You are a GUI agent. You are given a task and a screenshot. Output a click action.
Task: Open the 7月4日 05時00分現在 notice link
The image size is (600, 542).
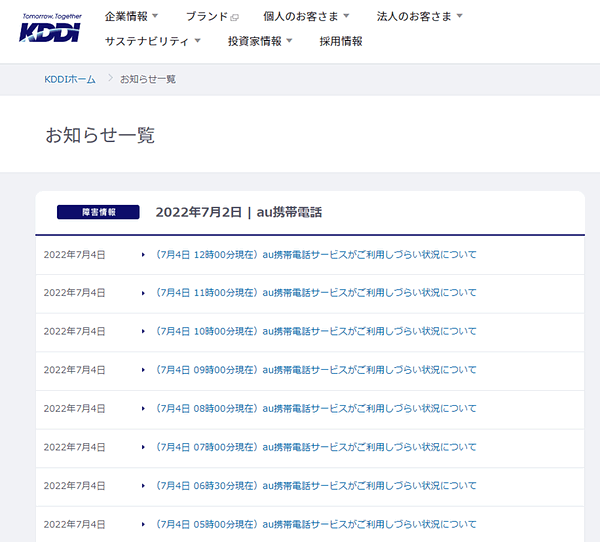[x=316, y=524]
